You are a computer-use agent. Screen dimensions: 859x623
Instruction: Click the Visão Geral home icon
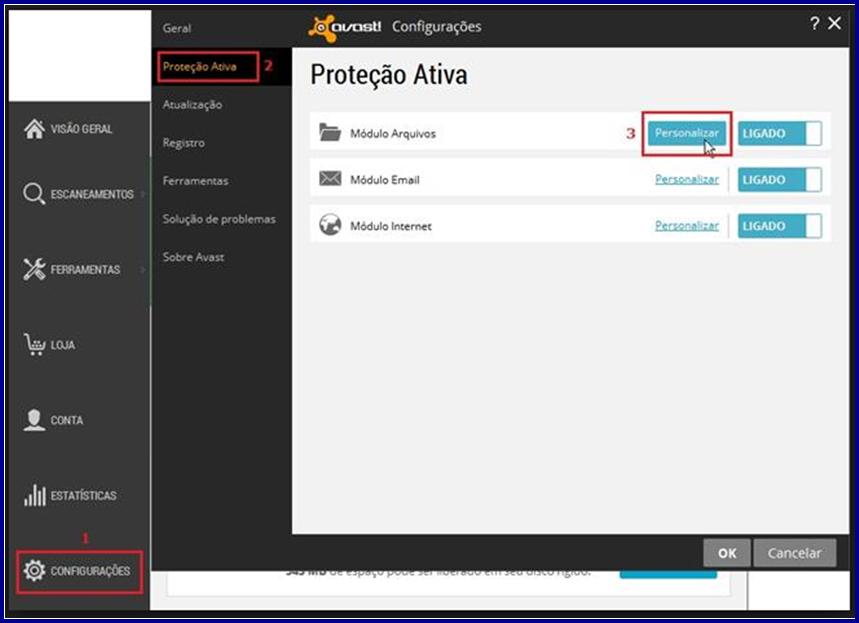[x=34, y=129]
